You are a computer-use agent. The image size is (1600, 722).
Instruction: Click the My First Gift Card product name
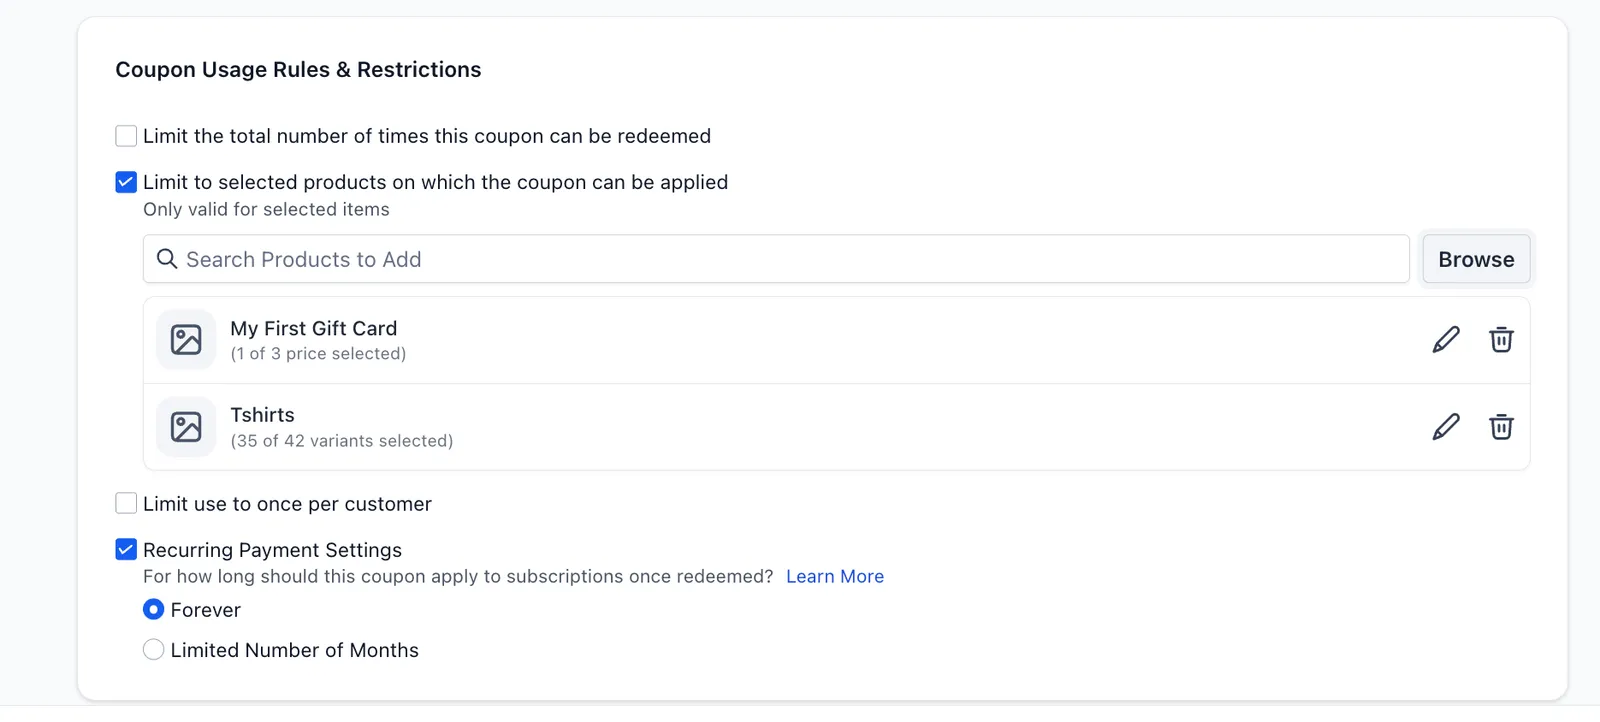point(314,328)
